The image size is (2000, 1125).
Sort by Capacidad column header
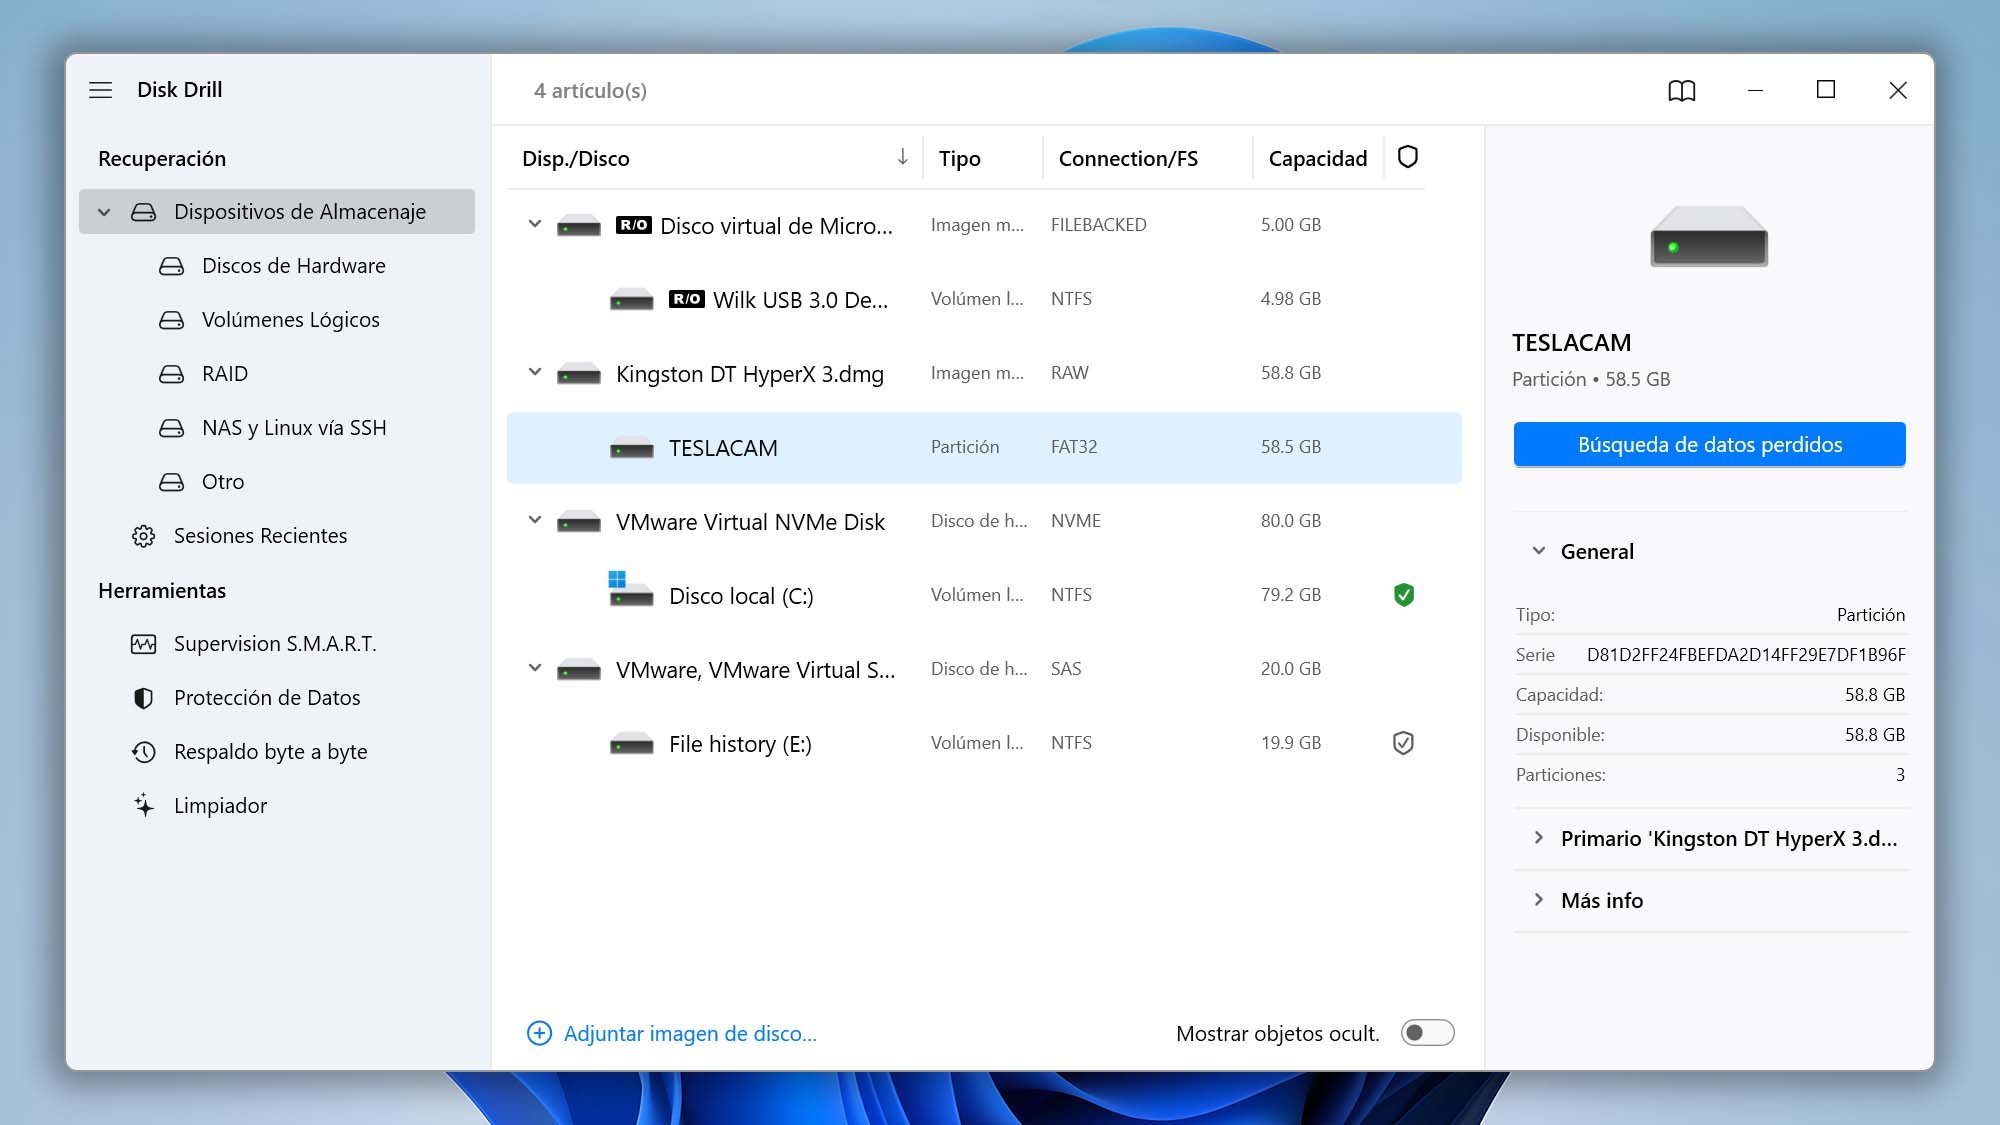(1317, 159)
